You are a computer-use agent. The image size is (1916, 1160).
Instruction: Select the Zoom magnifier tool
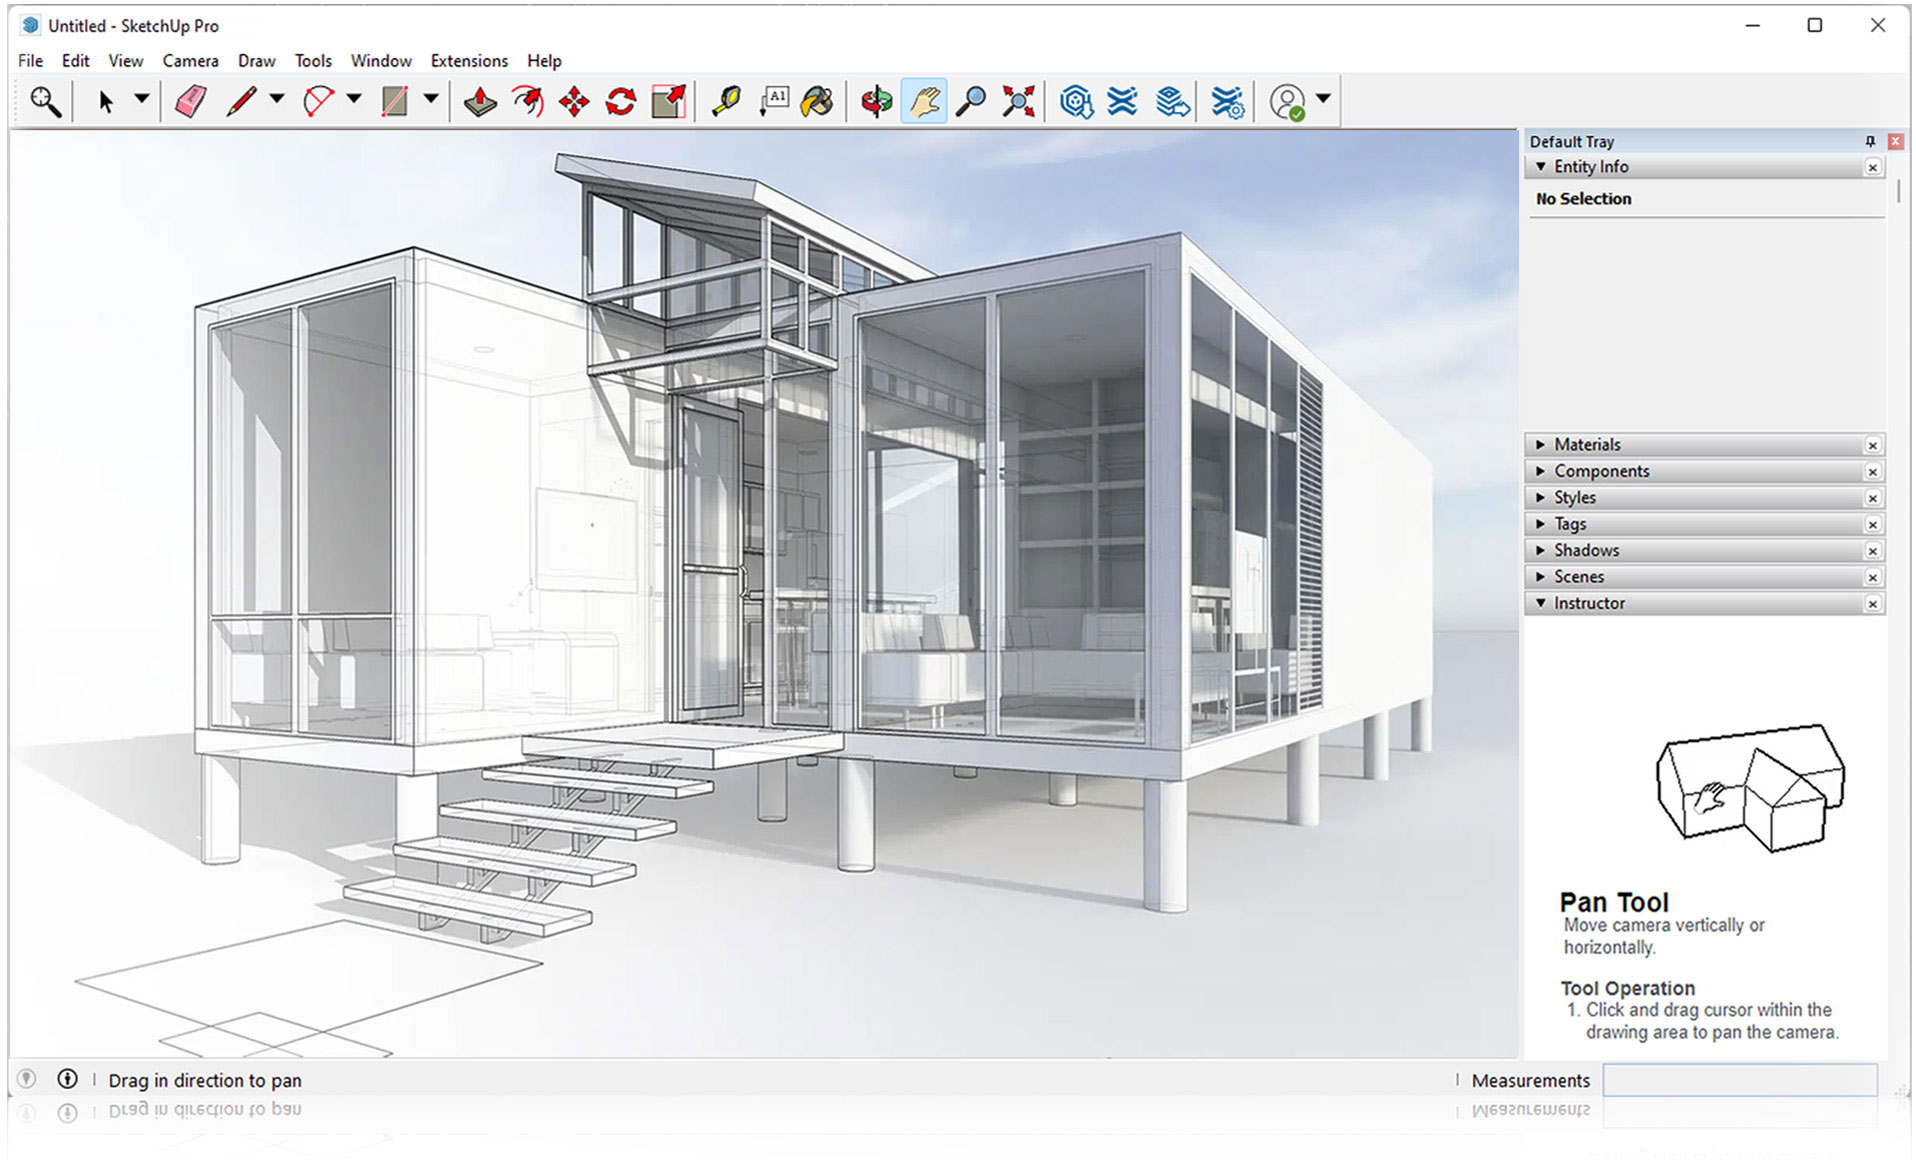(x=971, y=100)
